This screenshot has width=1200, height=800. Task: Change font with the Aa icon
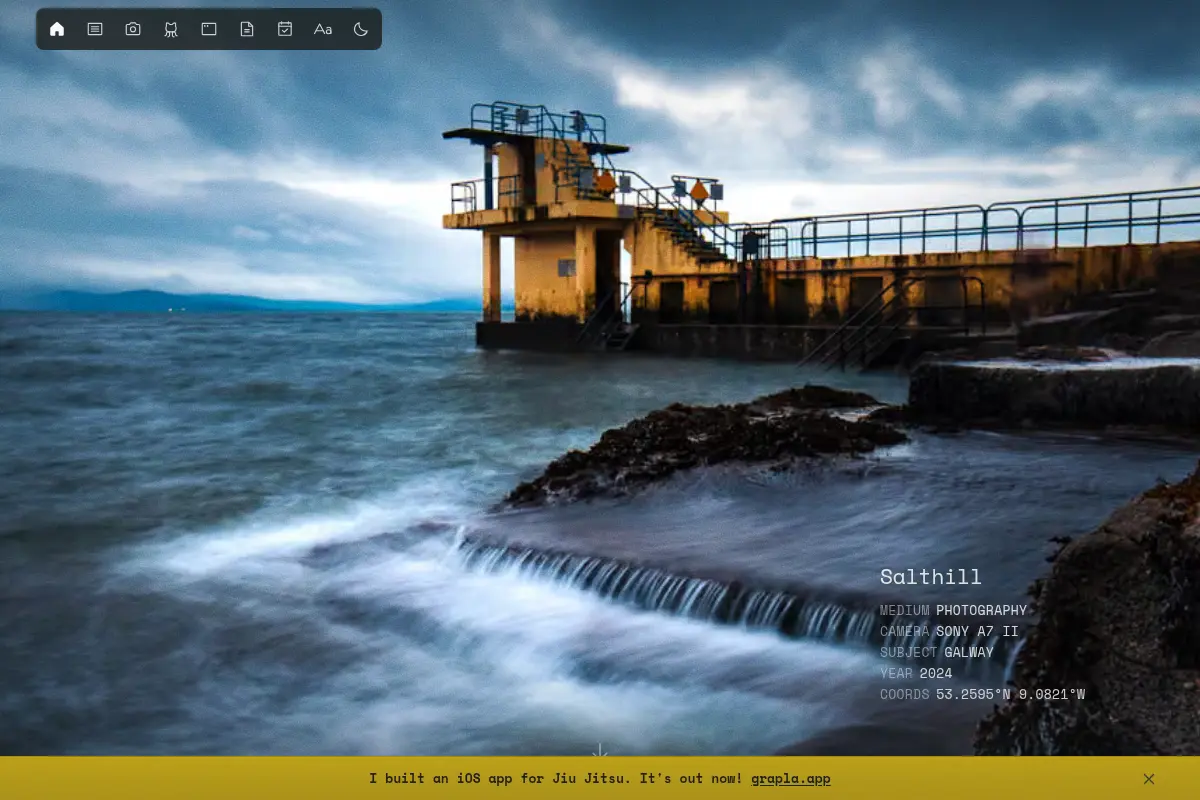pyautogui.click(x=323, y=29)
